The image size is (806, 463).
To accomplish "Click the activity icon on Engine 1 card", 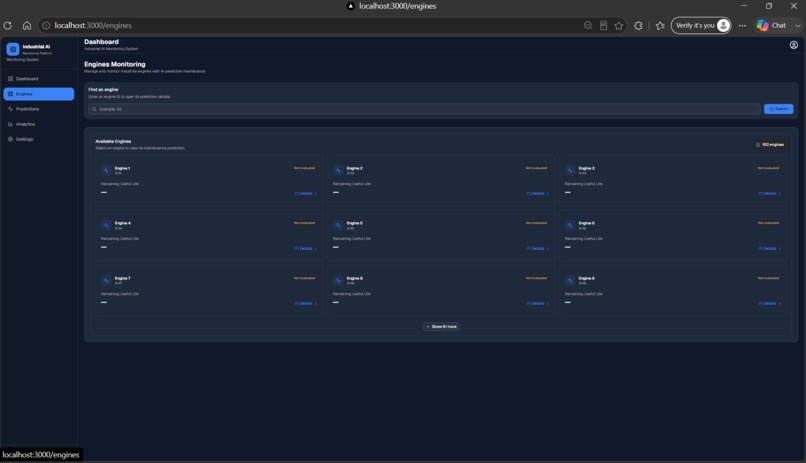I will (106, 171).
